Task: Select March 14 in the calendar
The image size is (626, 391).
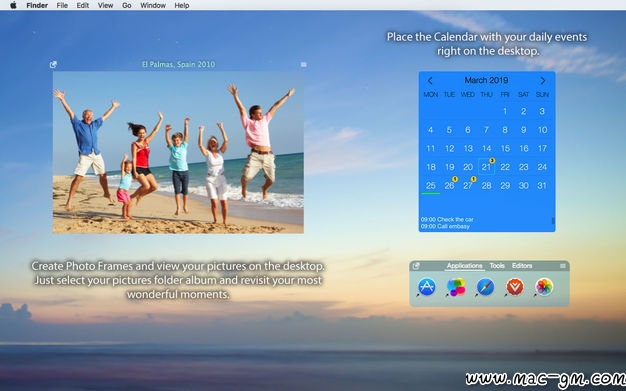Action: pos(486,148)
